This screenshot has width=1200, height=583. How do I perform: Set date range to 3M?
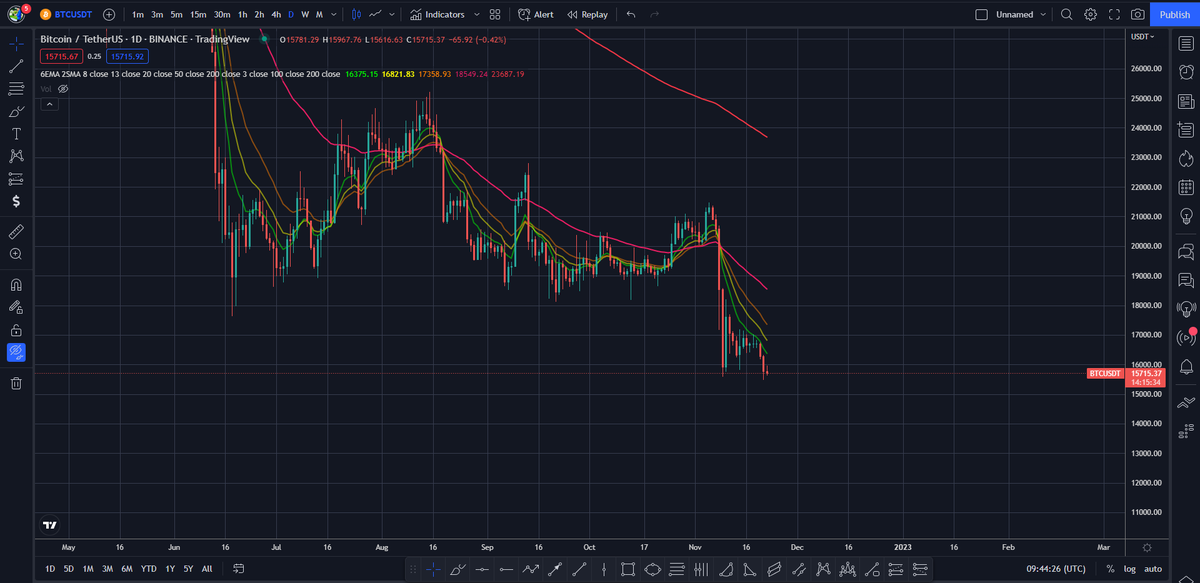pyautogui.click(x=107, y=569)
